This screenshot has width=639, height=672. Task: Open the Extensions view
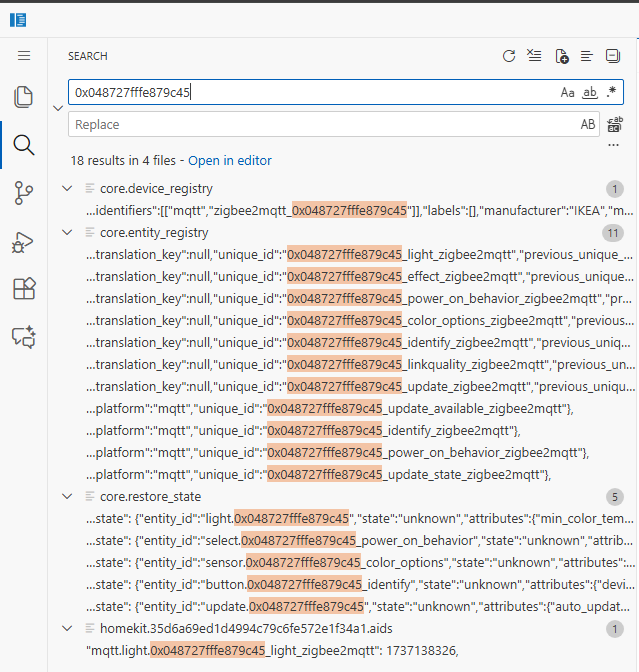23,290
